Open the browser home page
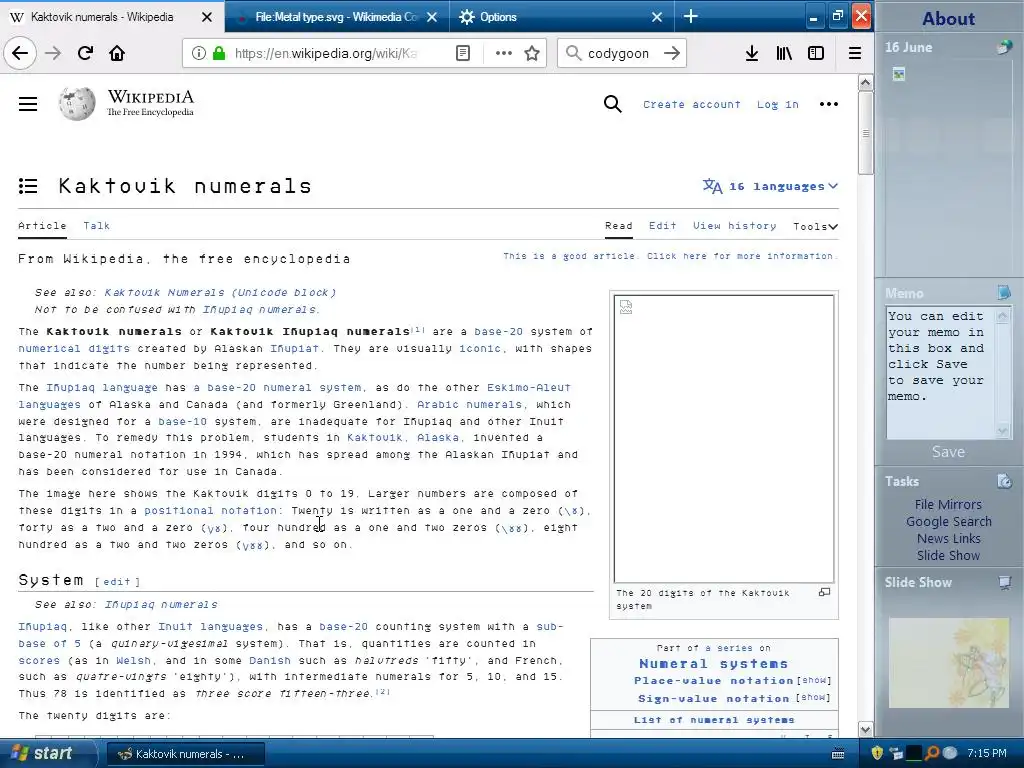1024x768 pixels. tap(117, 53)
